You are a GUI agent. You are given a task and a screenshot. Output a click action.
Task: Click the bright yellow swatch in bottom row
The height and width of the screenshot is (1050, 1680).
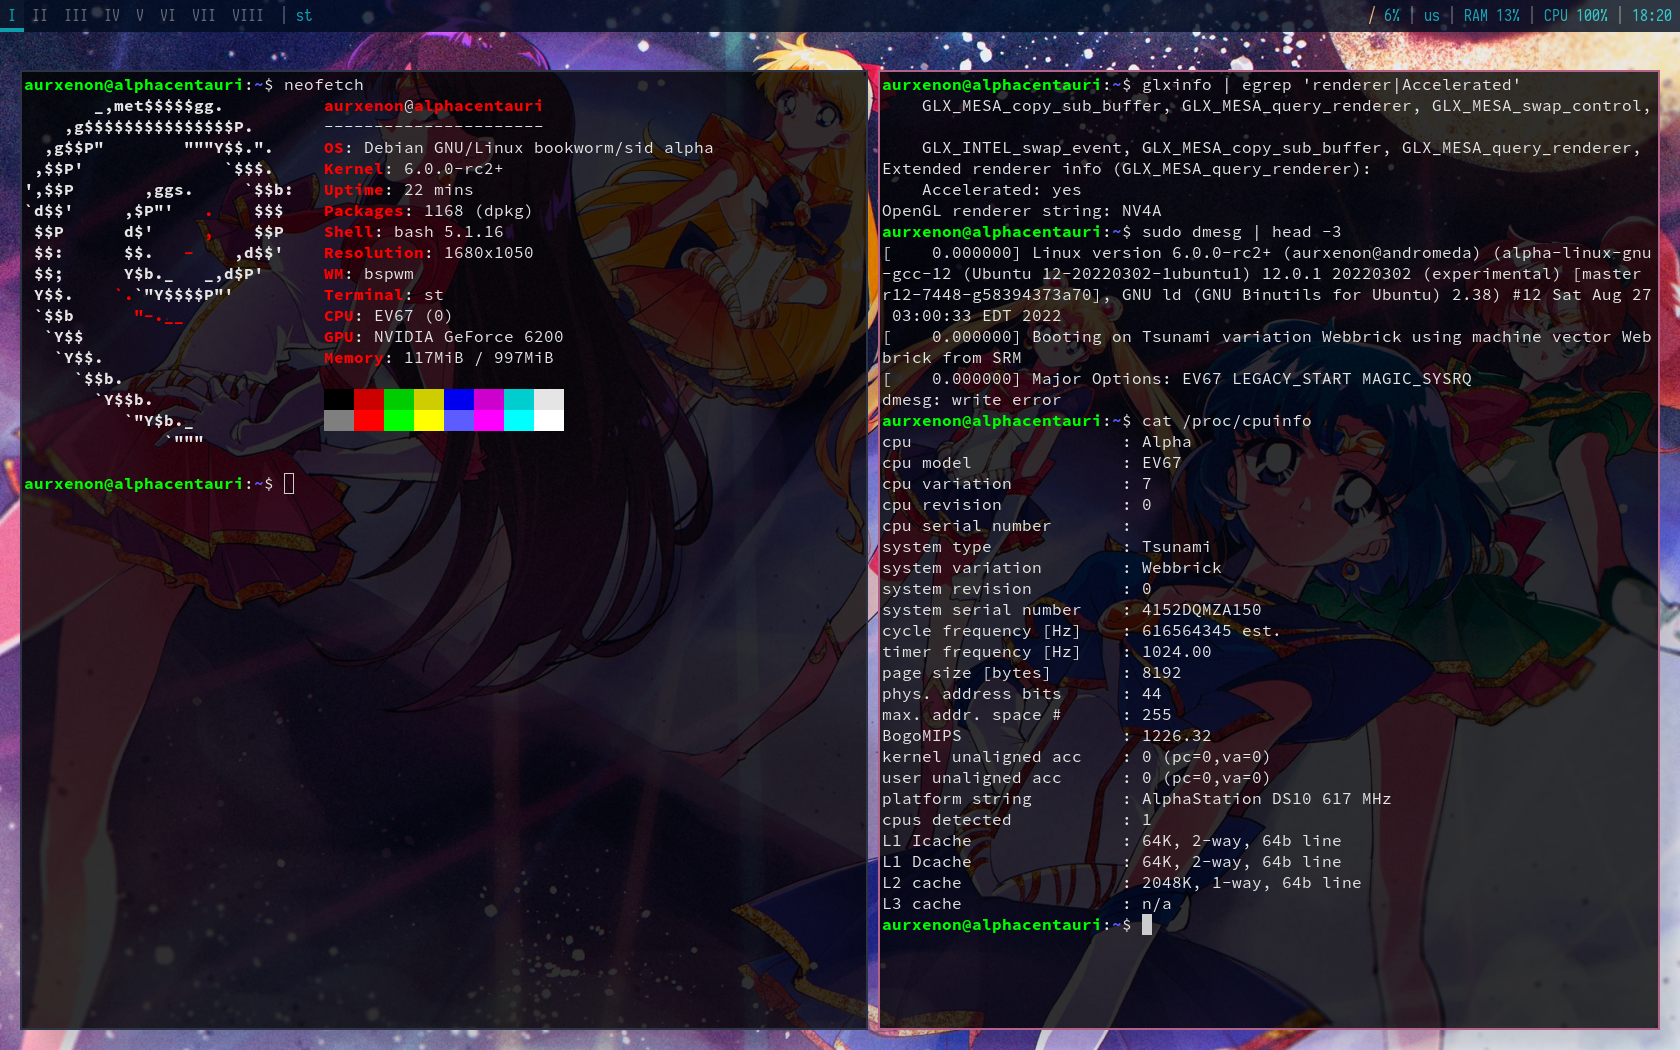click(429, 420)
